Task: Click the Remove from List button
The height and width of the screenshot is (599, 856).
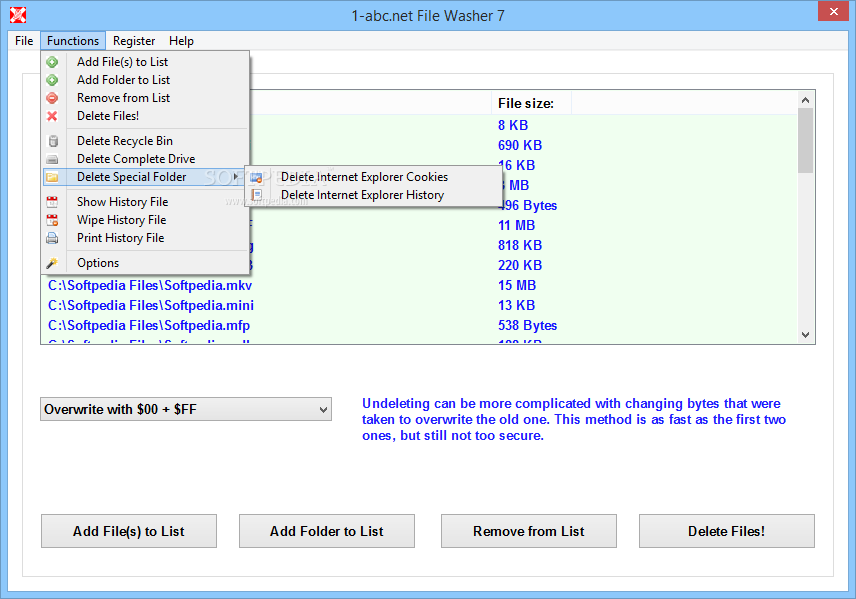Action: 528,531
